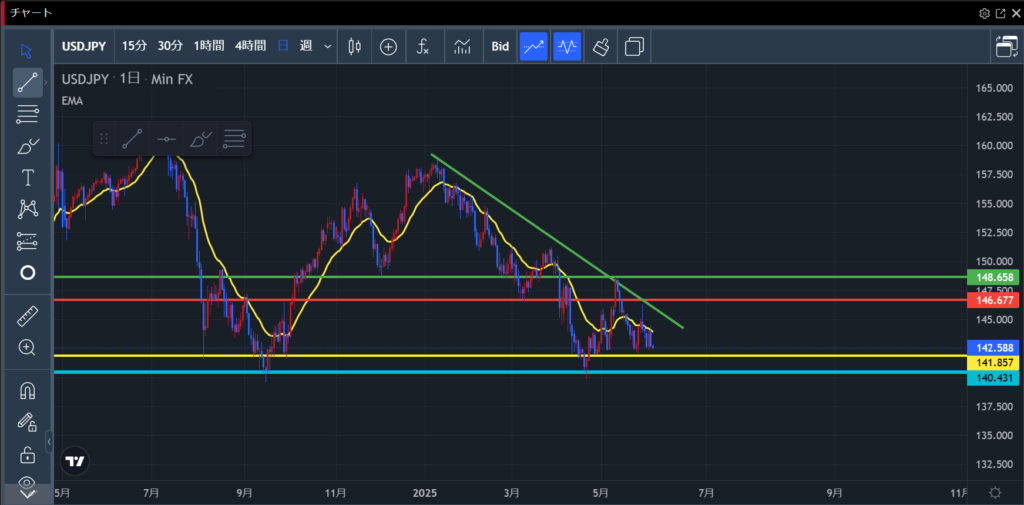Open candlestick chart type selector
Screen dimensions: 1024x505
pyautogui.click(x=355, y=46)
